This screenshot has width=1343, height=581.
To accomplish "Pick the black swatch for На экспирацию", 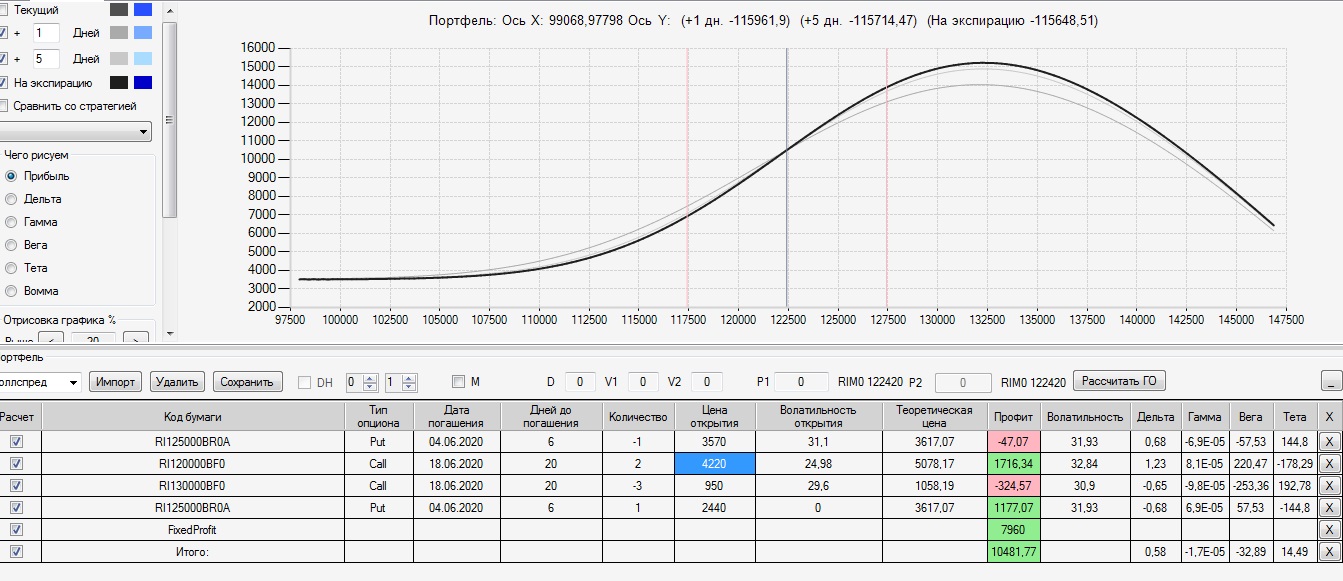I will tap(119, 83).
